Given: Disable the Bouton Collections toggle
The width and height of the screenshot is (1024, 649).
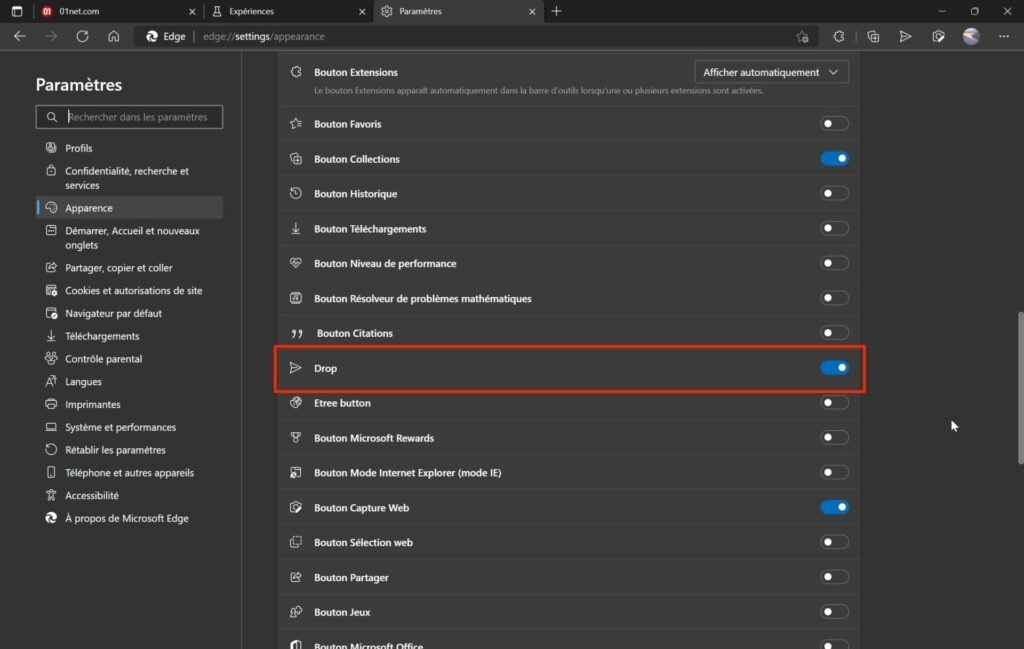Looking at the screenshot, I should tap(834, 159).
